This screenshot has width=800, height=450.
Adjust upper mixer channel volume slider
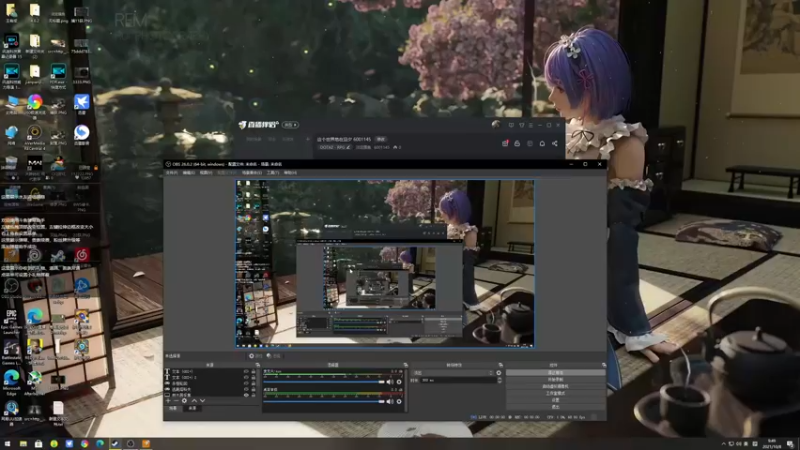pyautogui.click(x=324, y=382)
